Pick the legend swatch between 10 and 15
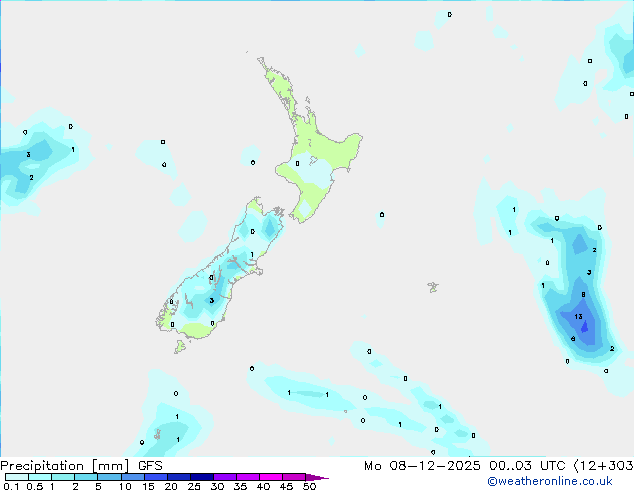Viewport: 634px width, 490px height. click(132, 477)
